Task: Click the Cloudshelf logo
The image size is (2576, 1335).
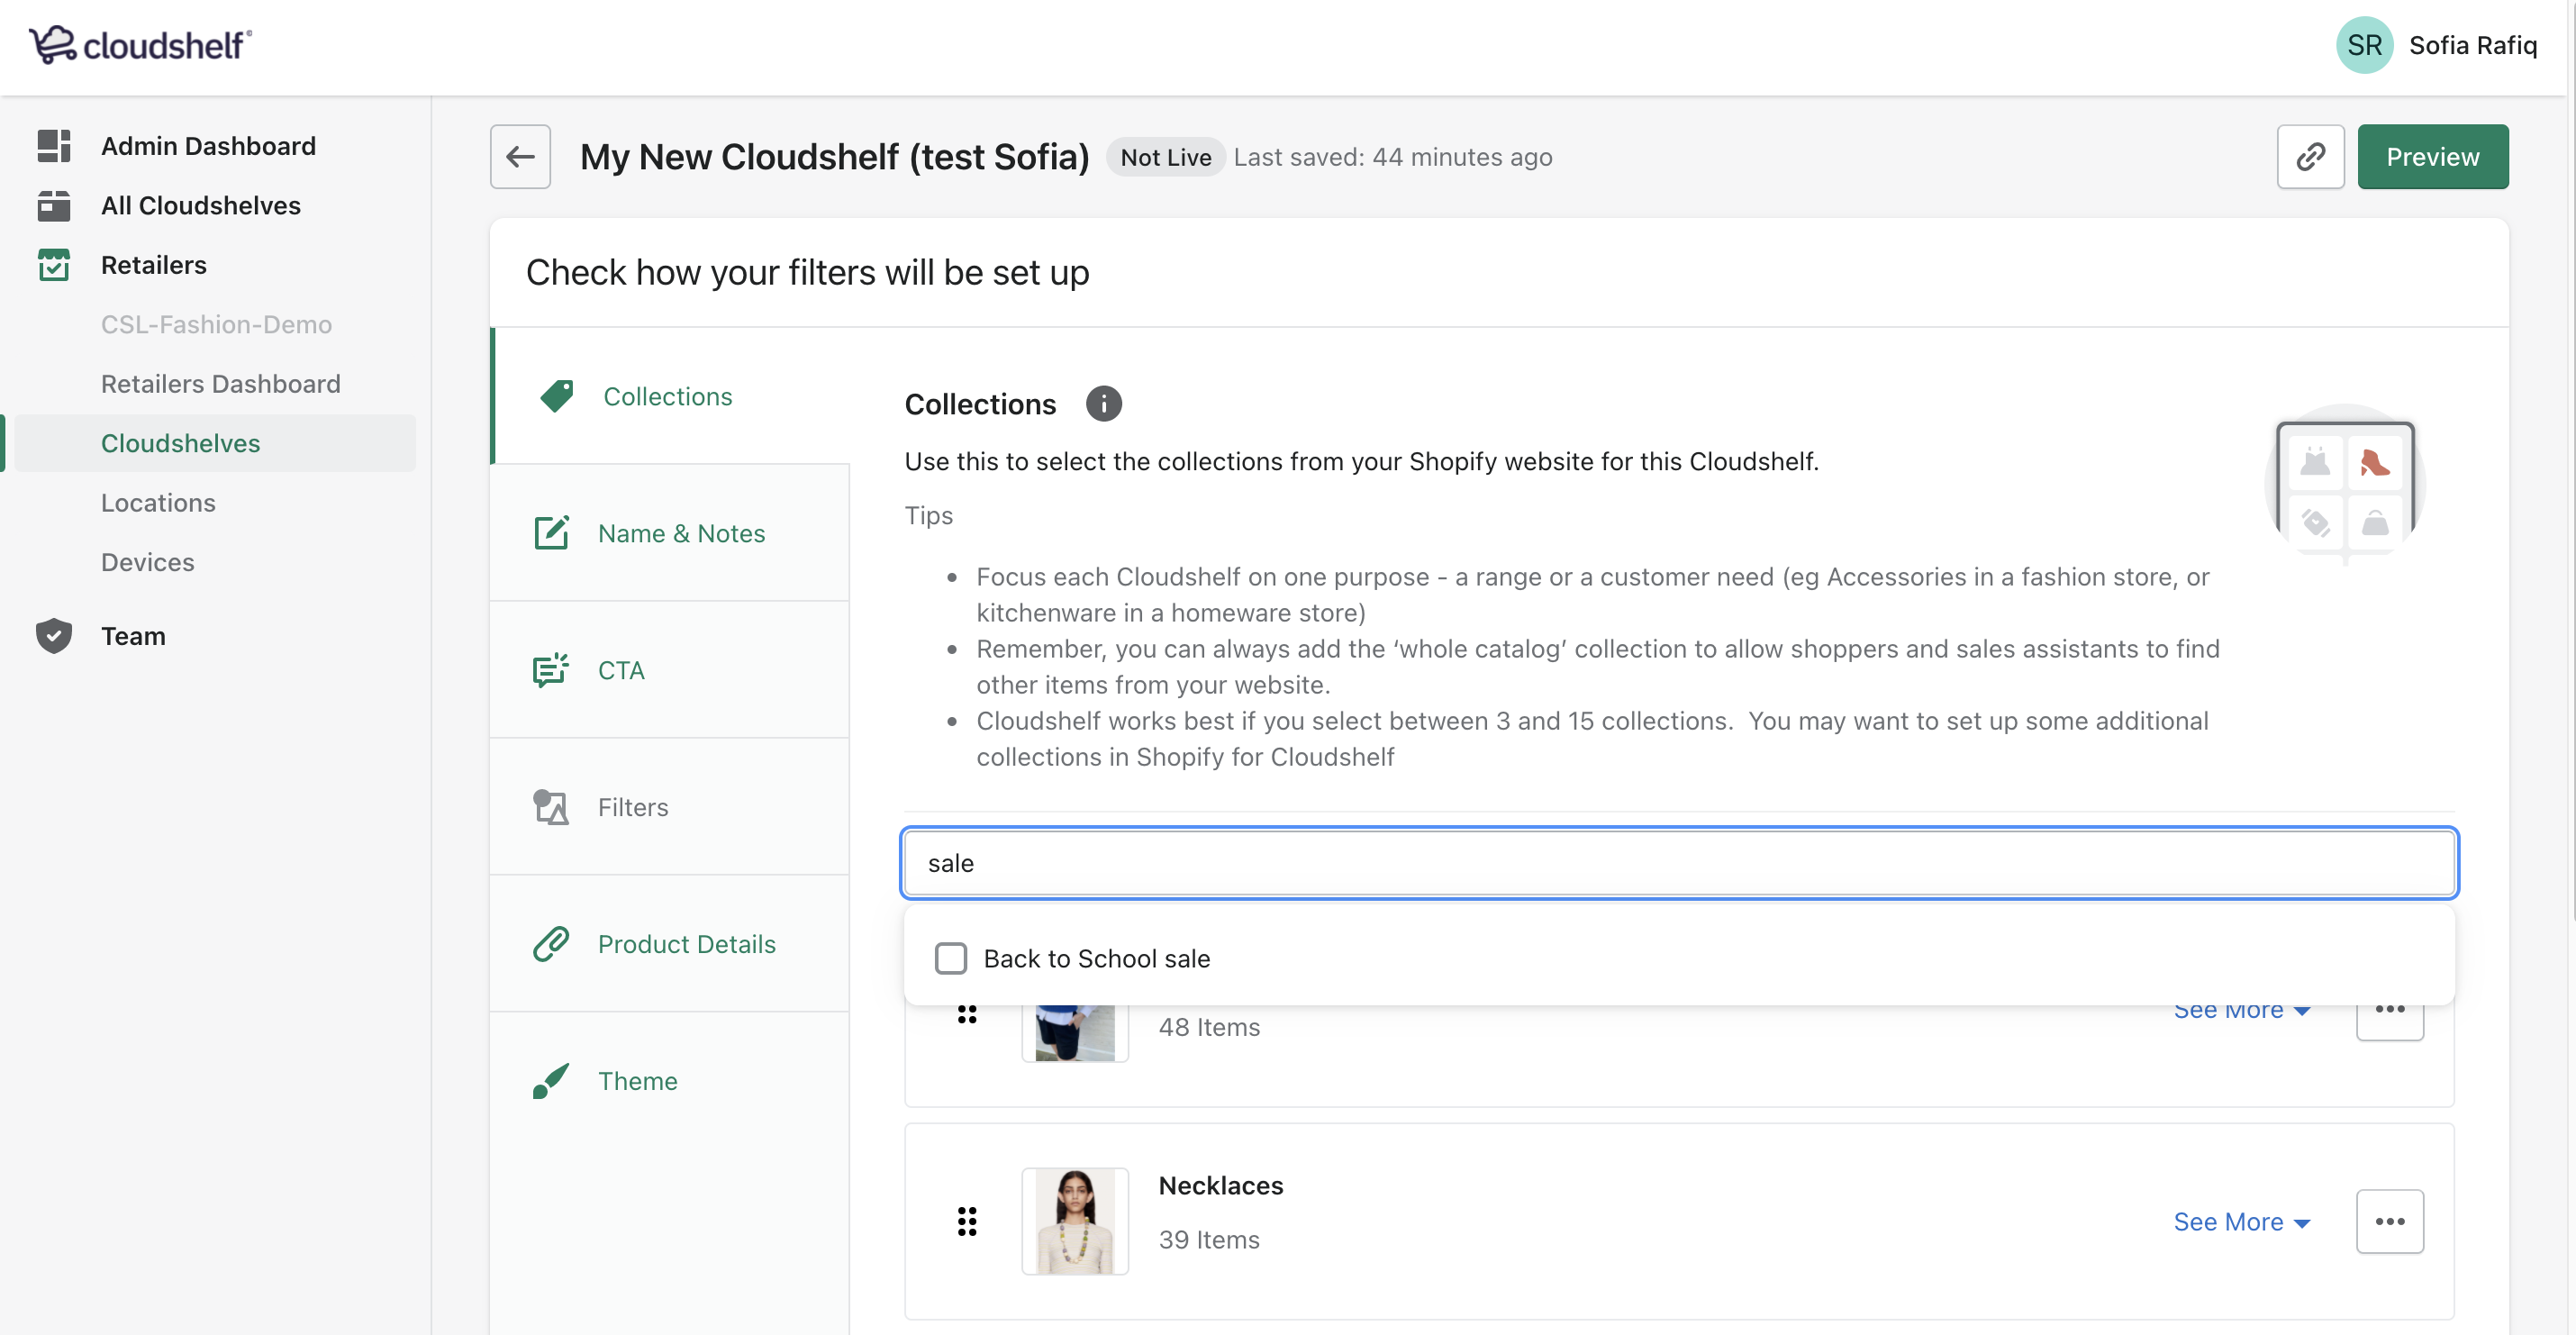Action: [140, 45]
